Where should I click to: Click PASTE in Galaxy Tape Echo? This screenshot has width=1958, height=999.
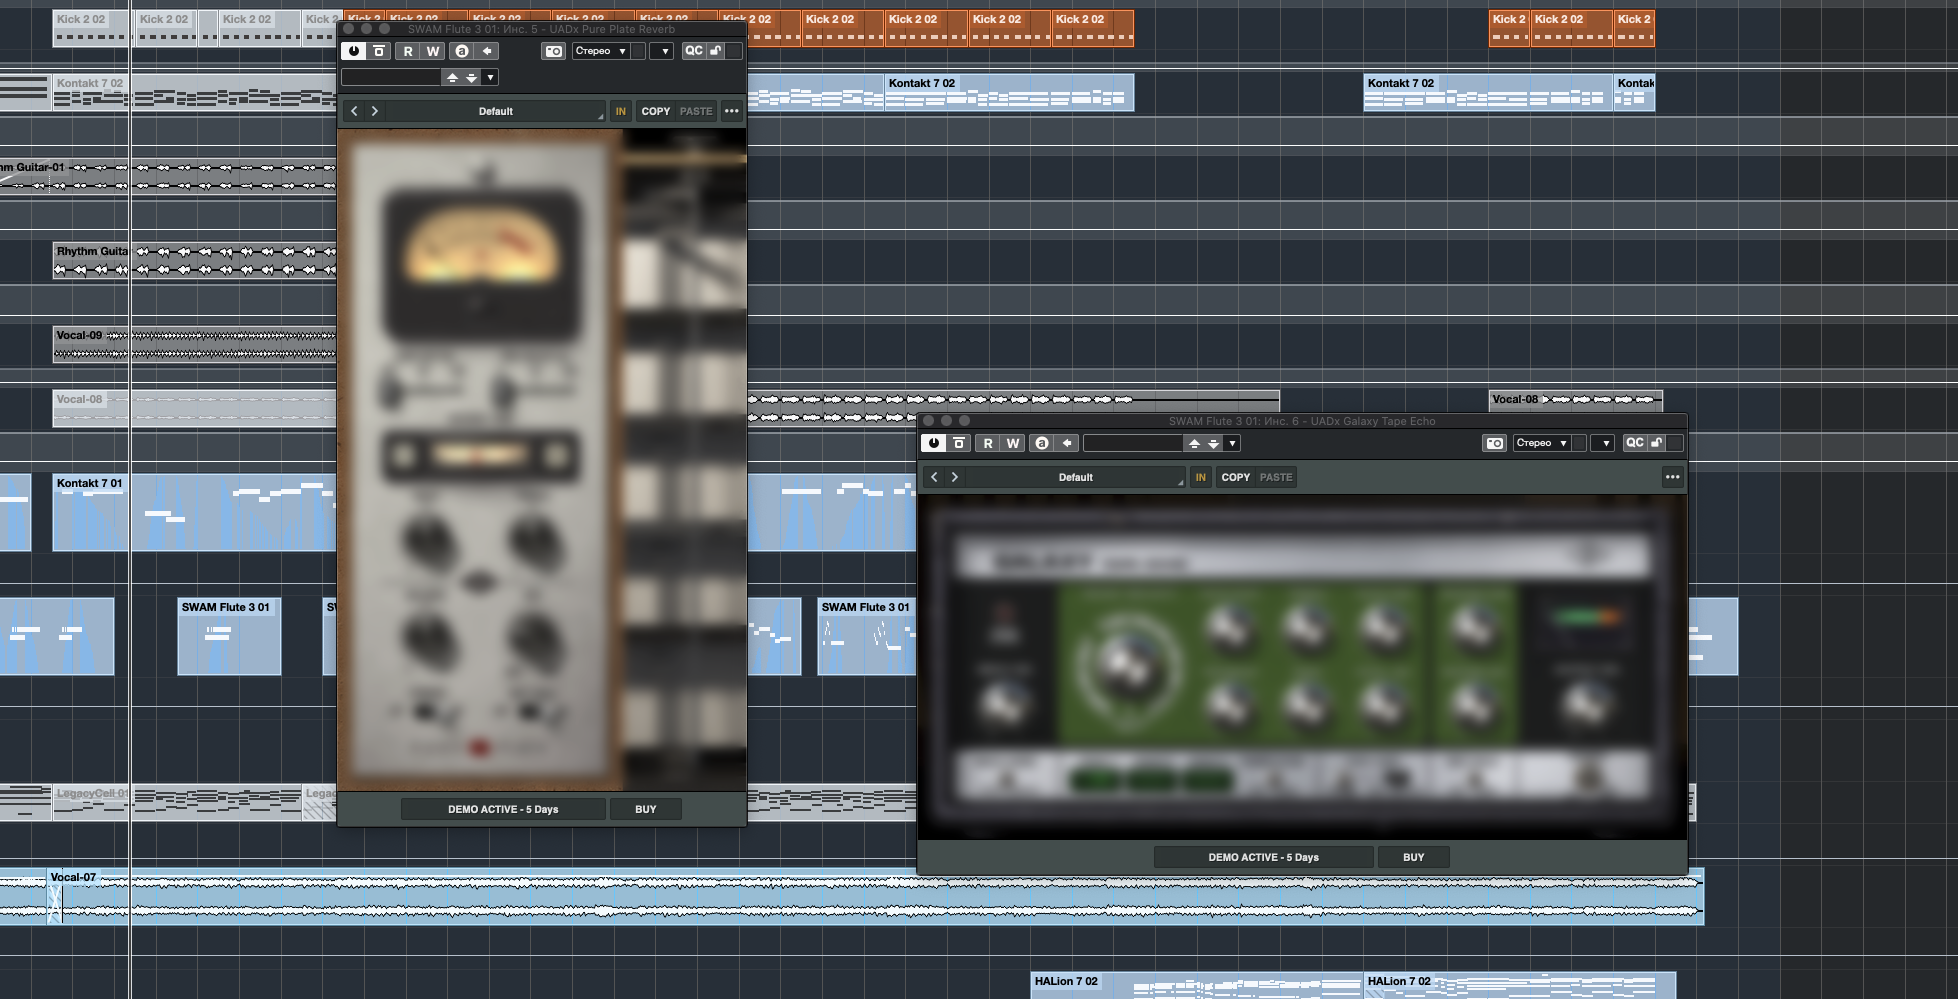pos(1276,477)
